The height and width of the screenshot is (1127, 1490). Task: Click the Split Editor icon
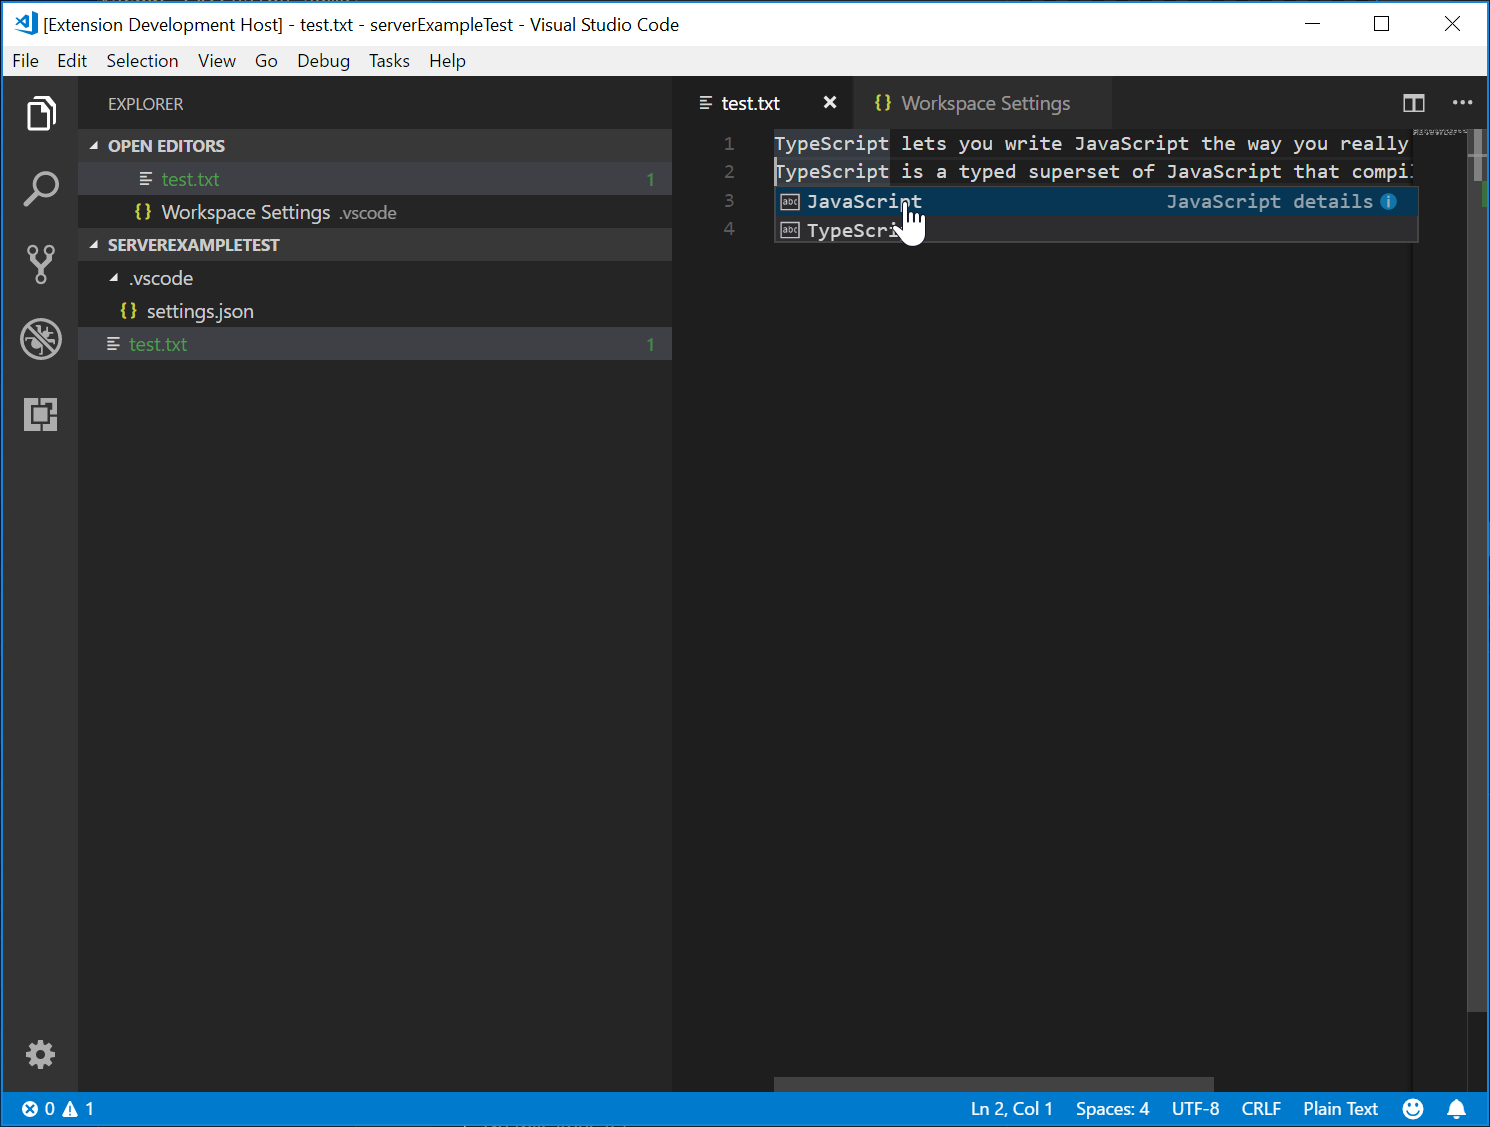[1414, 103]
